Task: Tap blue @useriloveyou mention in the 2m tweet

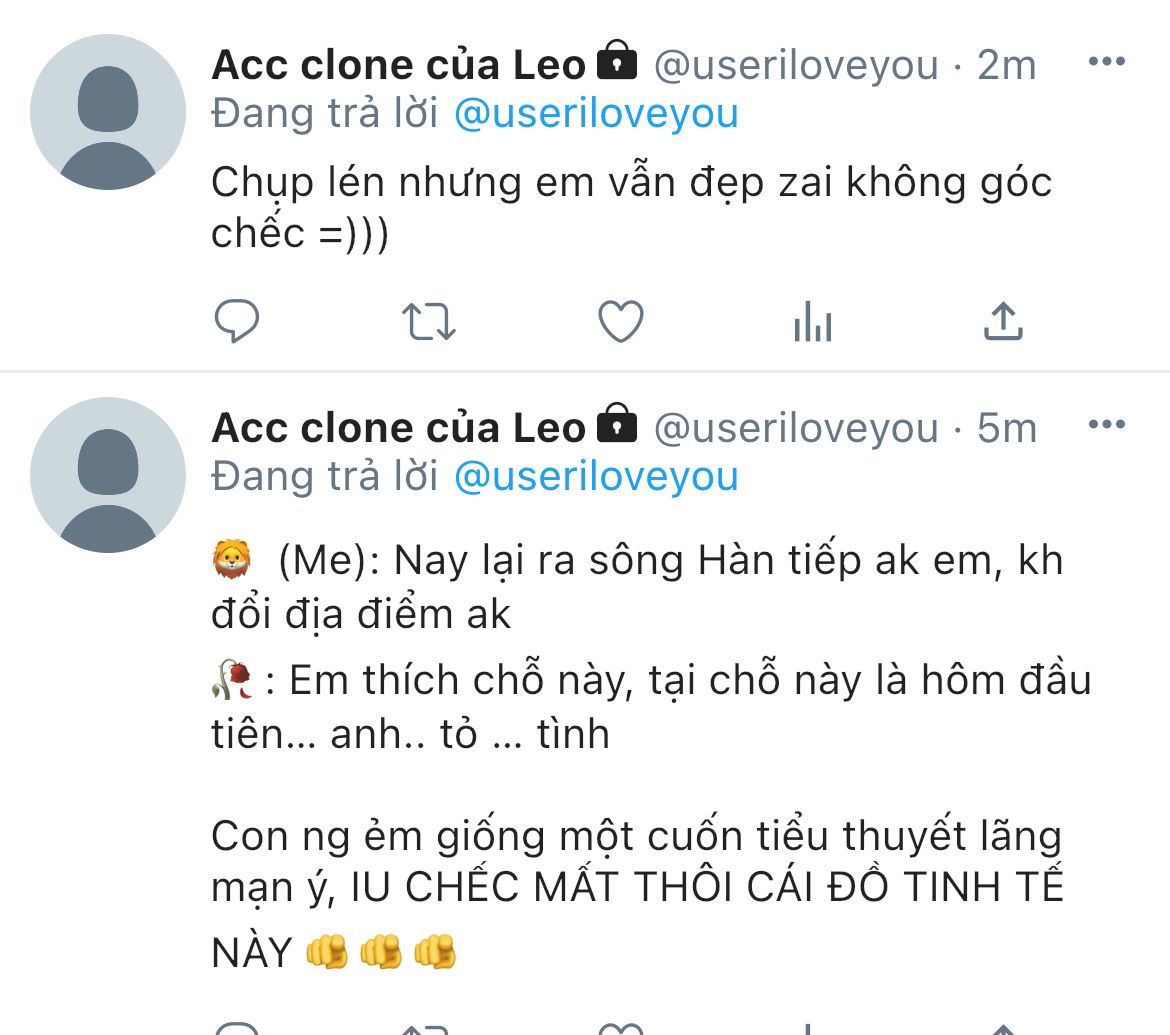Action: (x=596, y=114)
